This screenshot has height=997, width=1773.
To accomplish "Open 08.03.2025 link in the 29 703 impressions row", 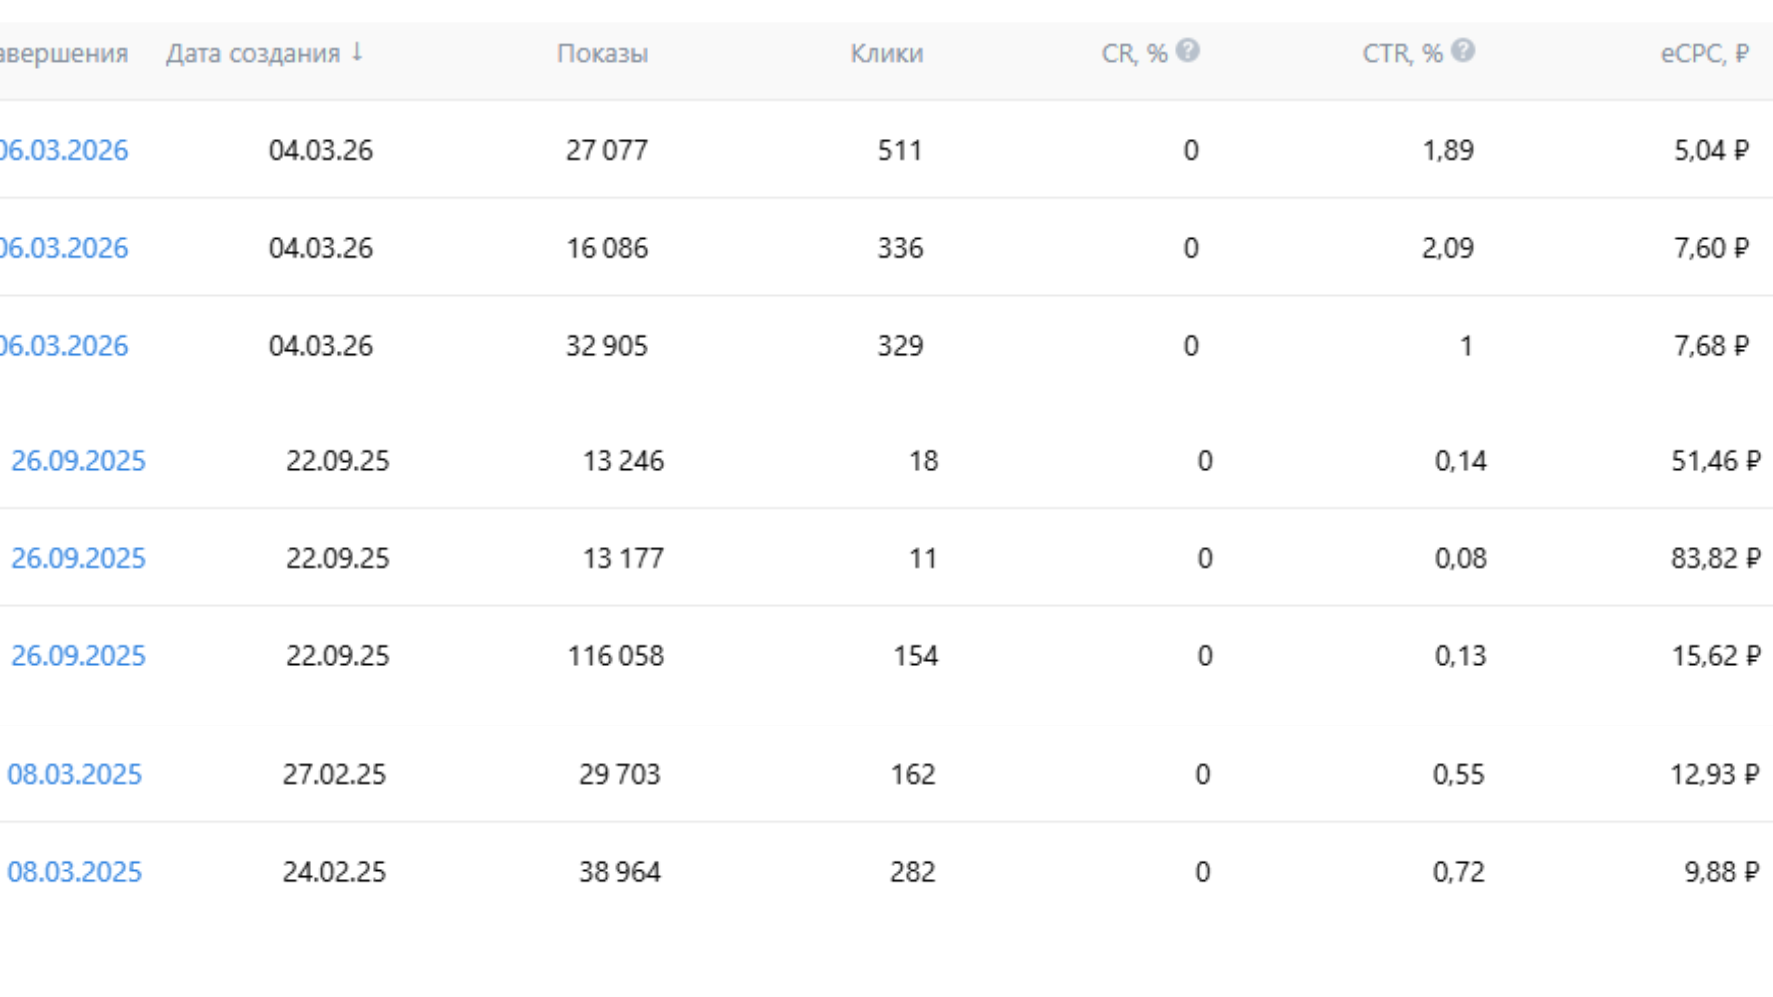I will [74, 775].
